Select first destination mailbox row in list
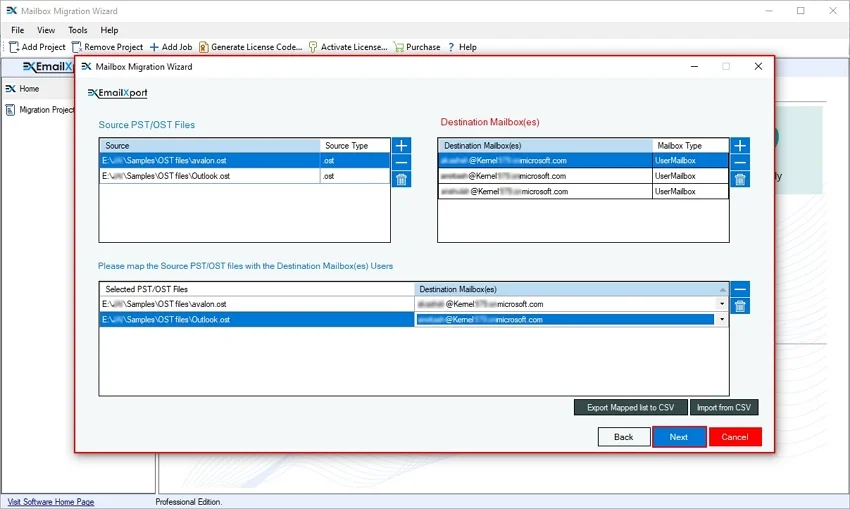The height and width of the screenshot is (509, 850). pyautogui.click(x=583, y=160)
